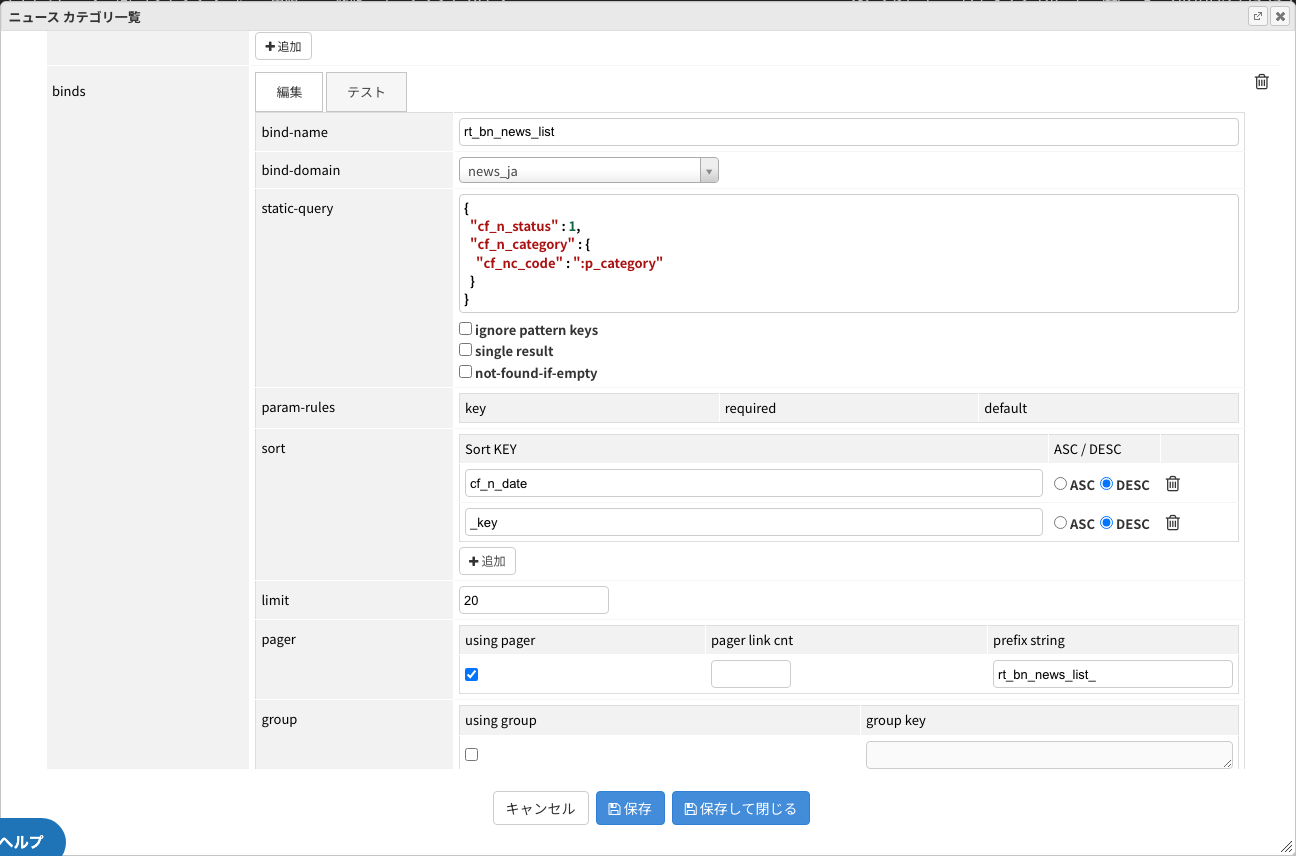Click the "group key" header

point(896,720)
